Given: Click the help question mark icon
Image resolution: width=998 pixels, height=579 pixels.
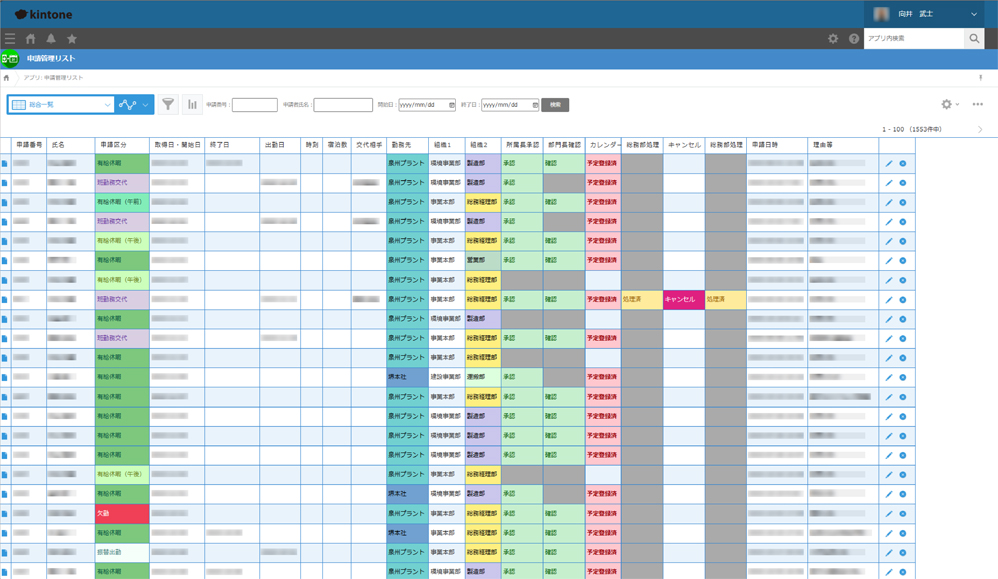Looking at the screenshot, I should tap(854, 39).
